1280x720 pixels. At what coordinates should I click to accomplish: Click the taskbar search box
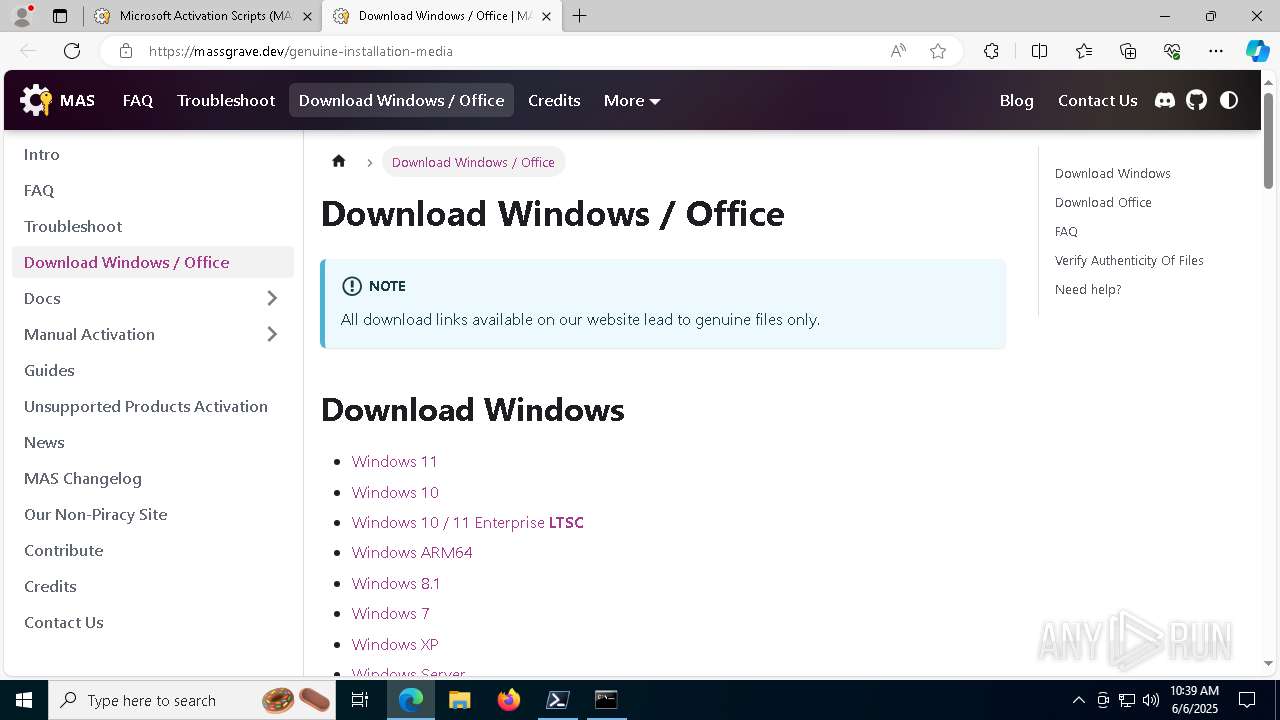coord(194,700)
